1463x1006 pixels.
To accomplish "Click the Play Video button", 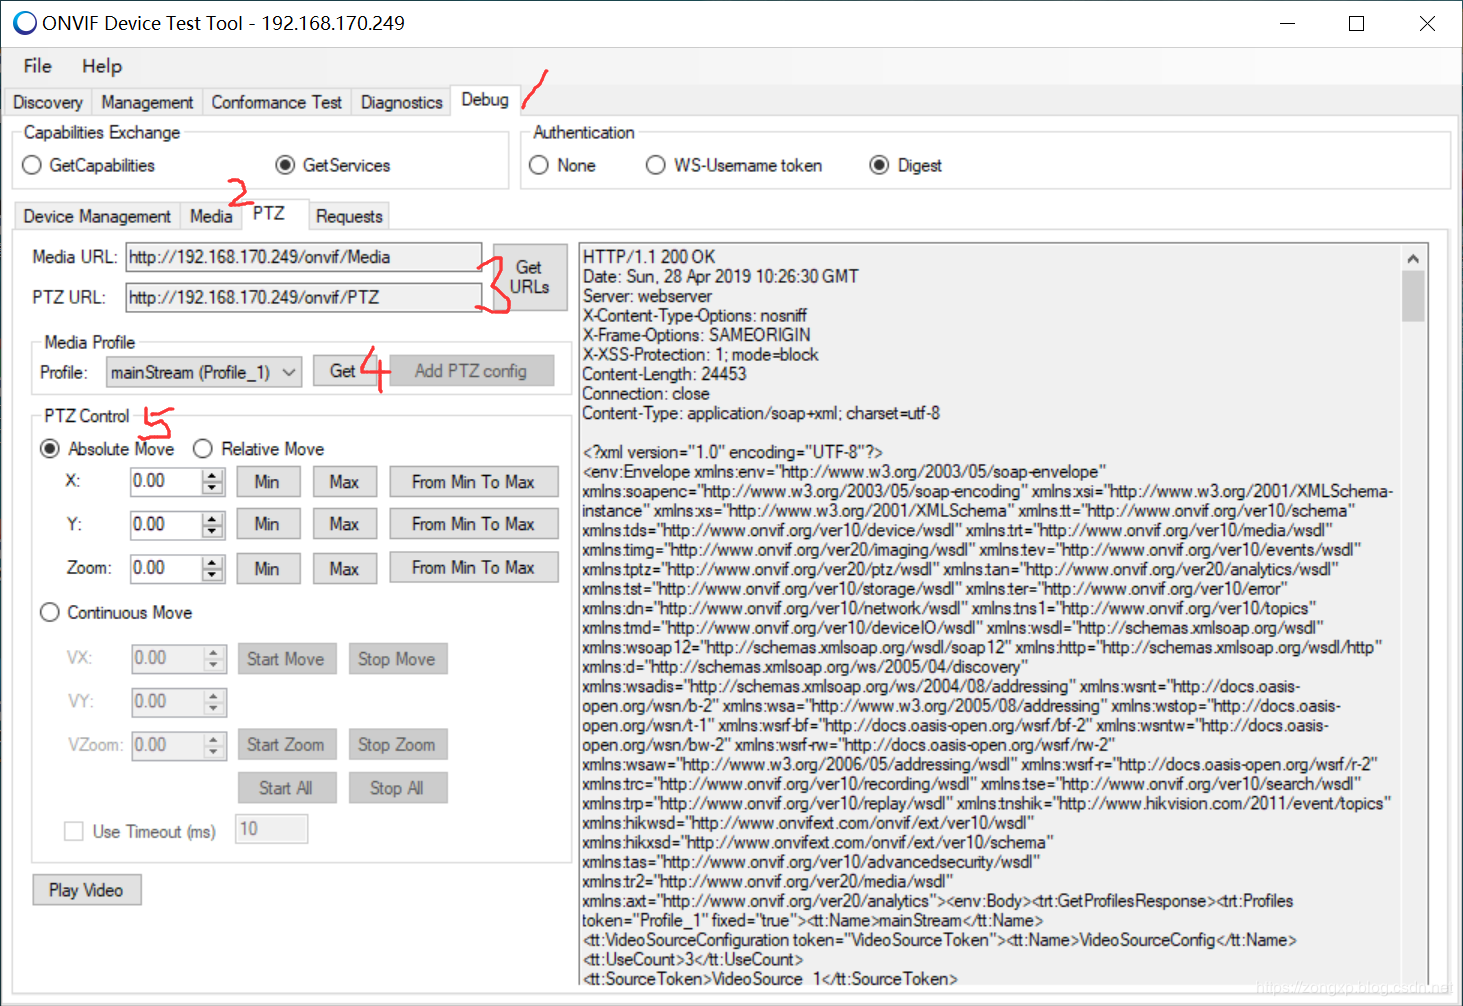I will 86,890.
